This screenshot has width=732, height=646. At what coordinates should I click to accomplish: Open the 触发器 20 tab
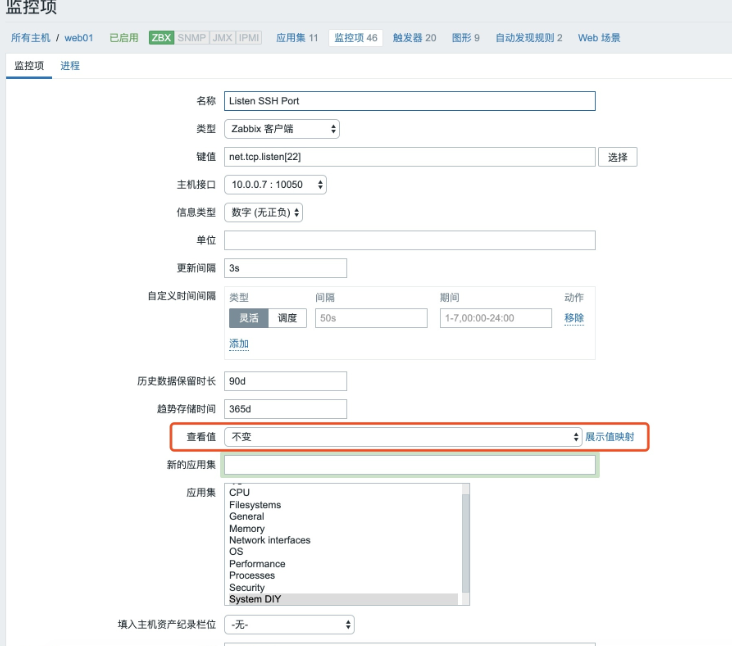tap(414, 38)
